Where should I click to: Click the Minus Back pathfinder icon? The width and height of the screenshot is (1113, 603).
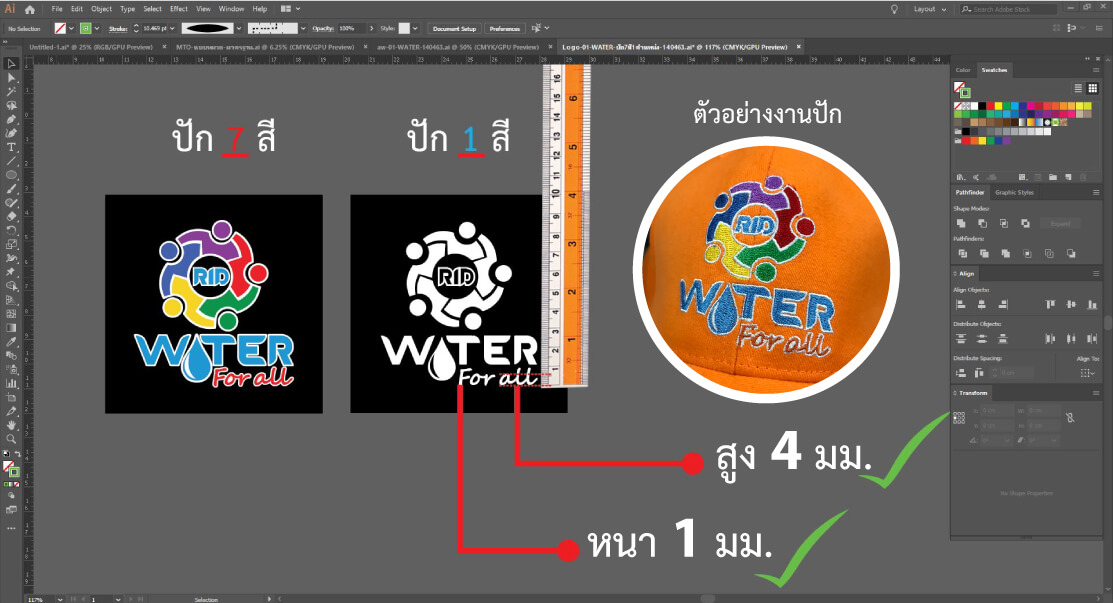pos(1071,253)
